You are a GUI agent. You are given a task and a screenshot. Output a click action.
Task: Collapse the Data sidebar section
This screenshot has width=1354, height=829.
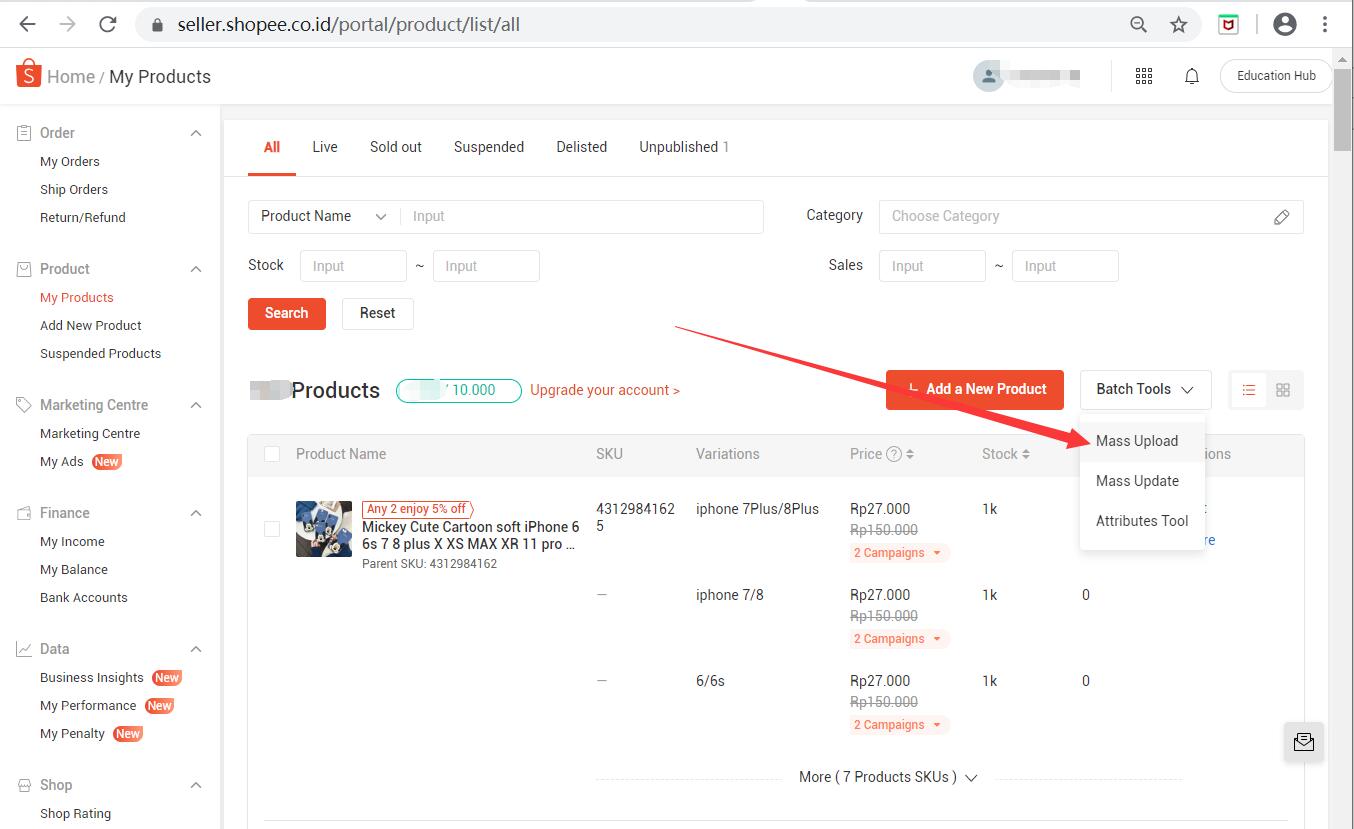pos(196,649)
